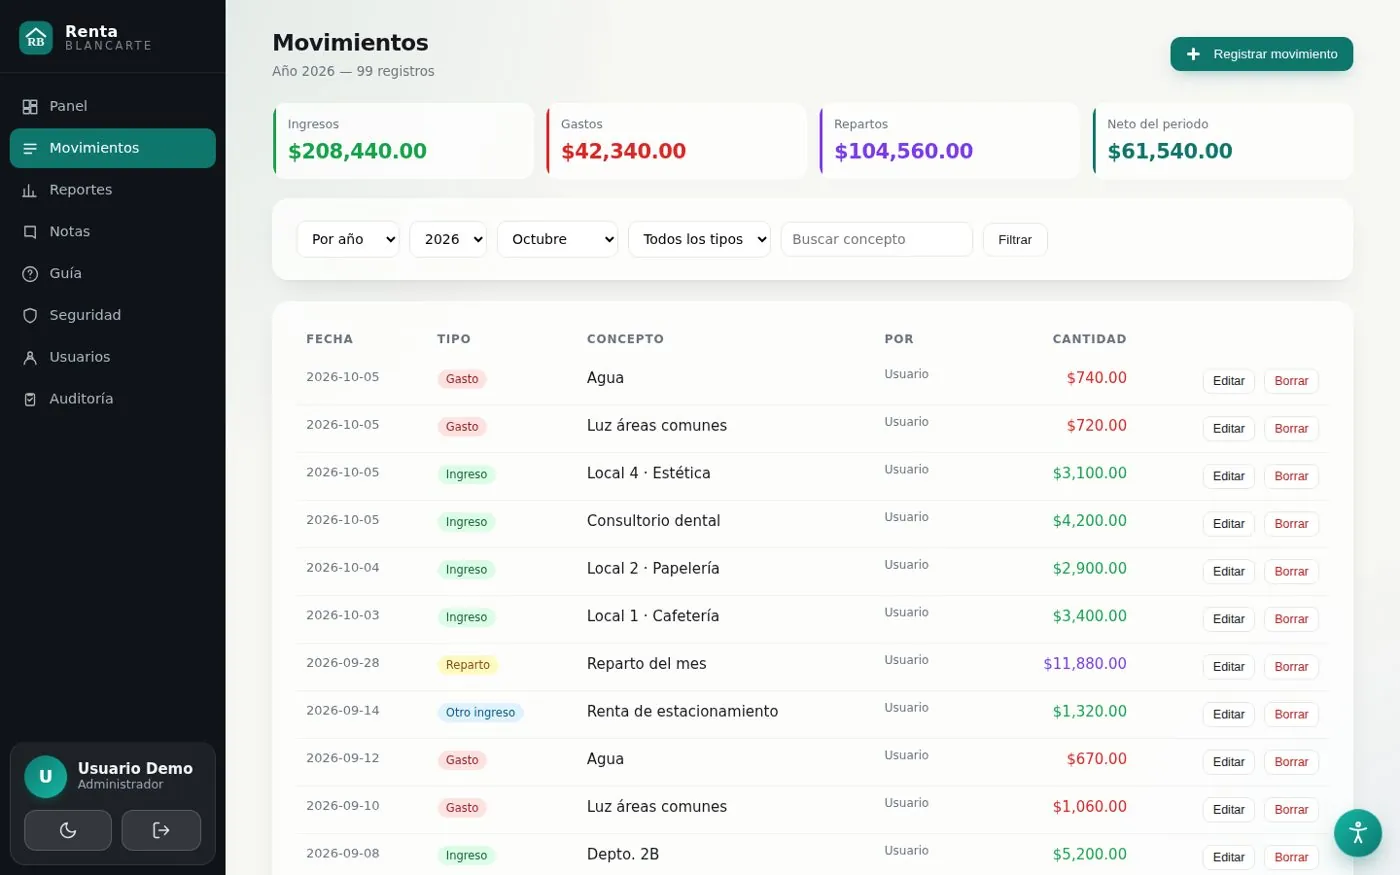1400x875 pixels.
Task: Click the Reportes bar chart icon
Action: pyautogui.click(x=30, y=190)
